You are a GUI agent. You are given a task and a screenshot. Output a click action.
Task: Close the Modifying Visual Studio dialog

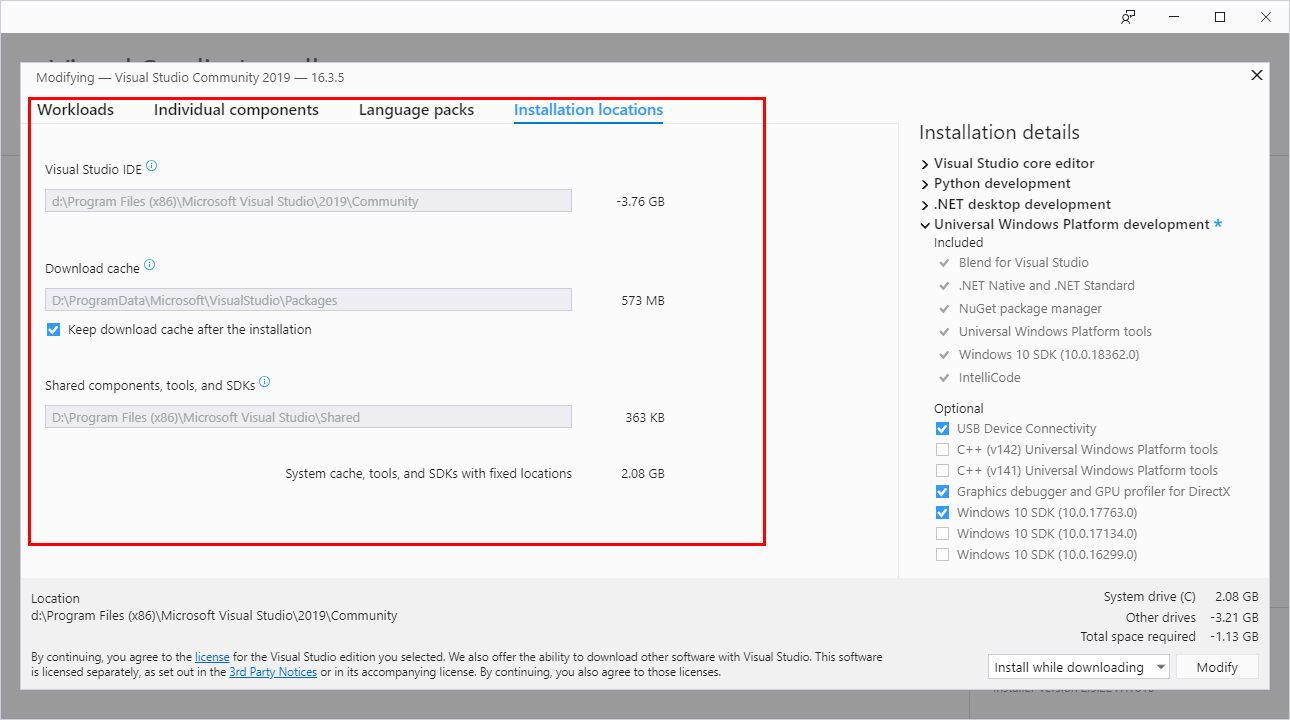[x=1257, y=75]
